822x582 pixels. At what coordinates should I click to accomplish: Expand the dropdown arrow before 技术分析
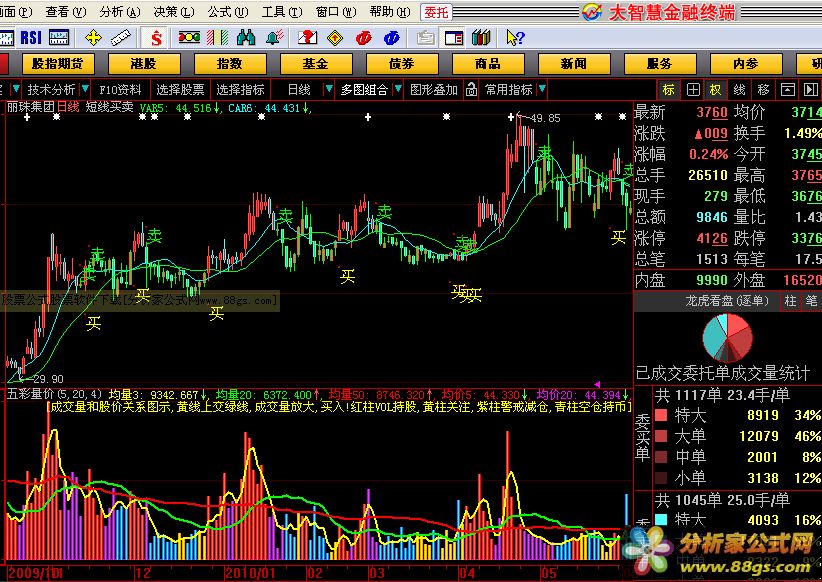point(16,89)
